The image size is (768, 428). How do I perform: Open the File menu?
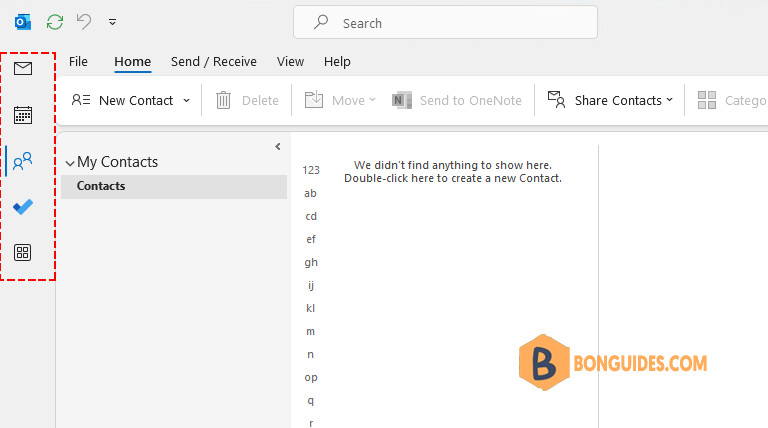tap(78, 62)
